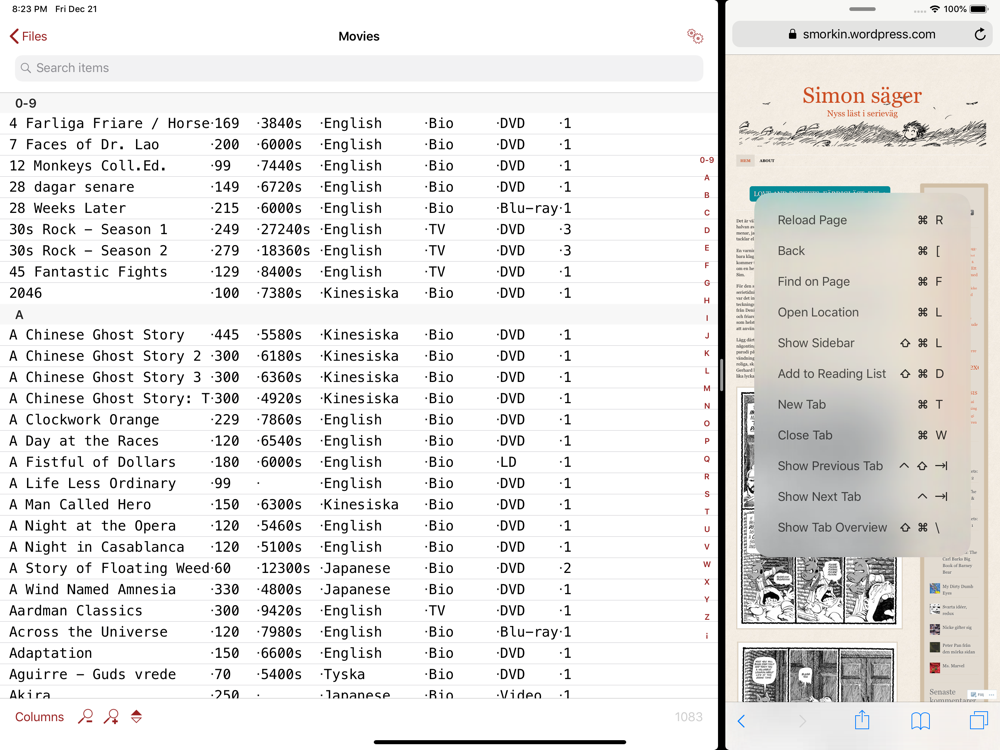Select the 30s Rock – Season 1 row
Viewport: 1000px width, 750px height.
(359, 230)
